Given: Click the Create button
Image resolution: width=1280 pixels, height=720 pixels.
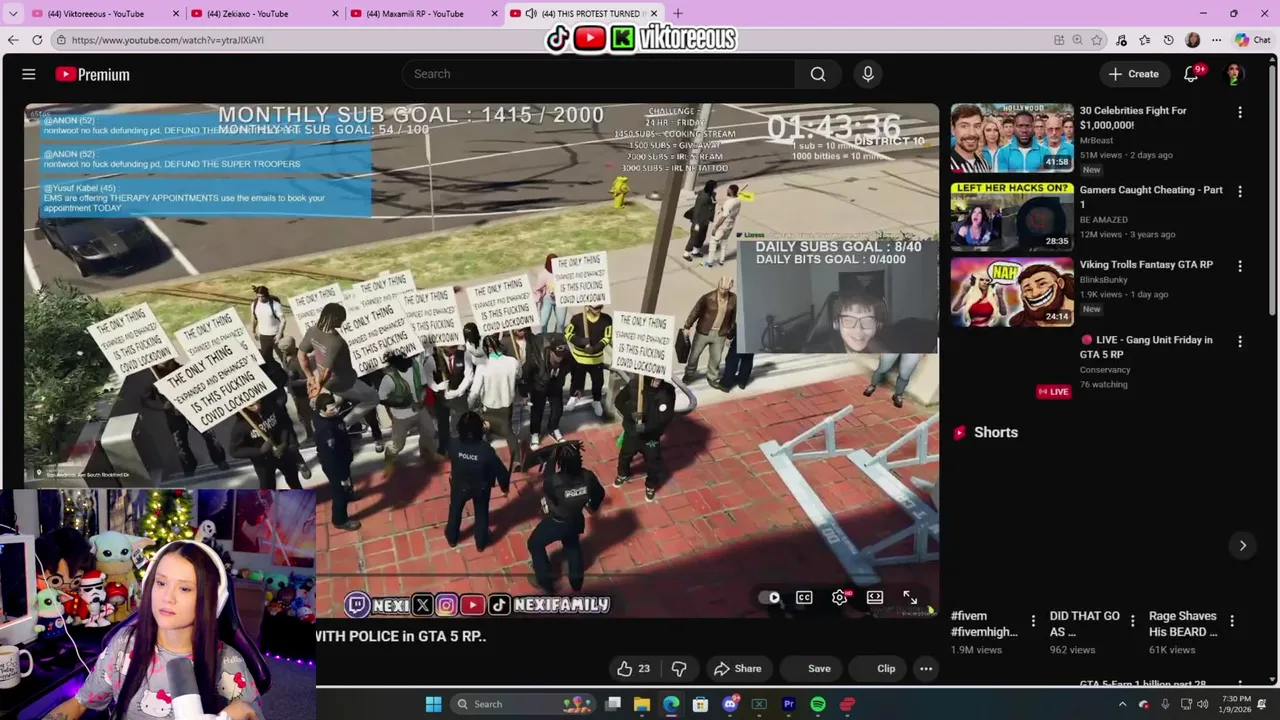Looking at the screenshot, I should coord(1133,74).
